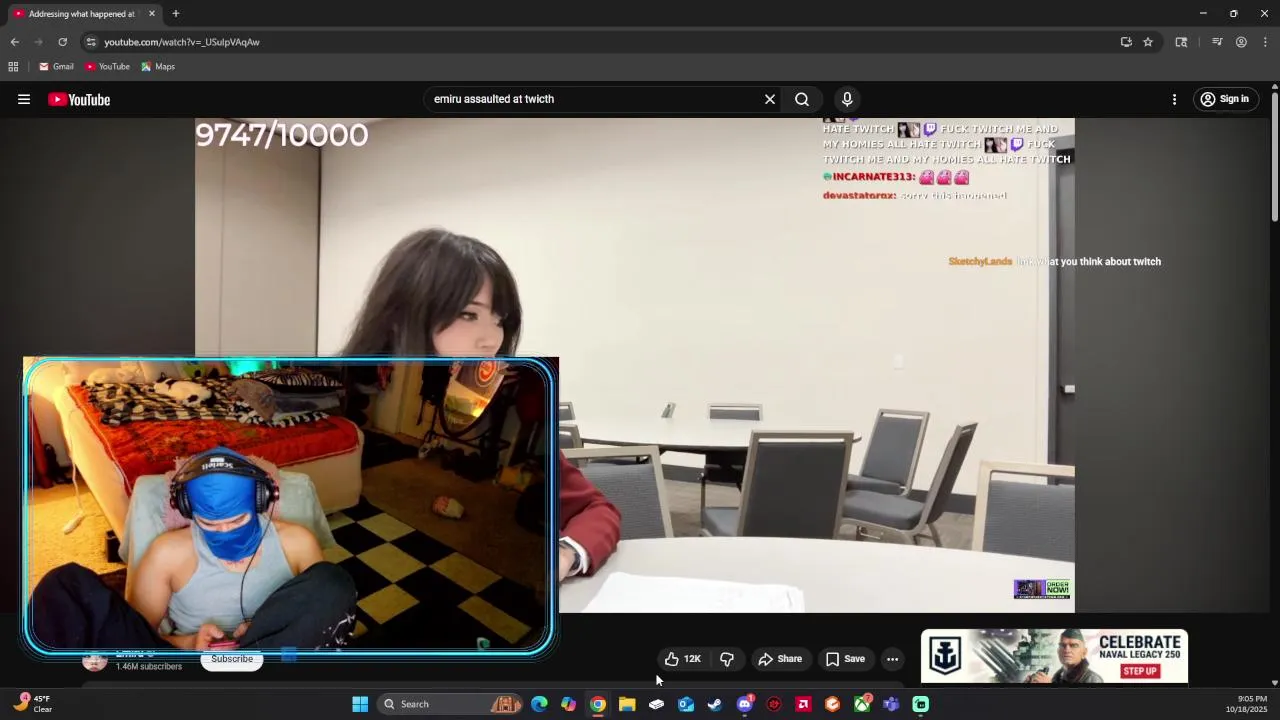
Task: Dislike the video
Action: [x=727, y=659]
